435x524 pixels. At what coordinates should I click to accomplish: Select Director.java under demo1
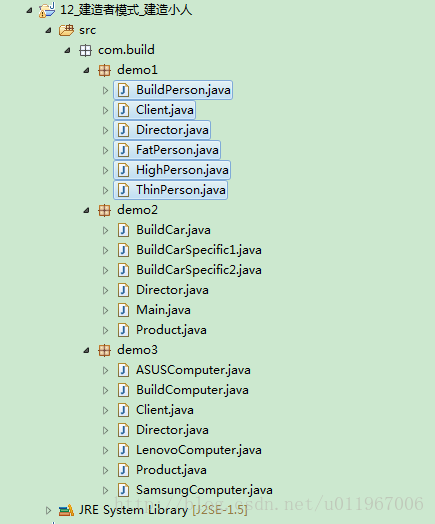tap(172, 130)
